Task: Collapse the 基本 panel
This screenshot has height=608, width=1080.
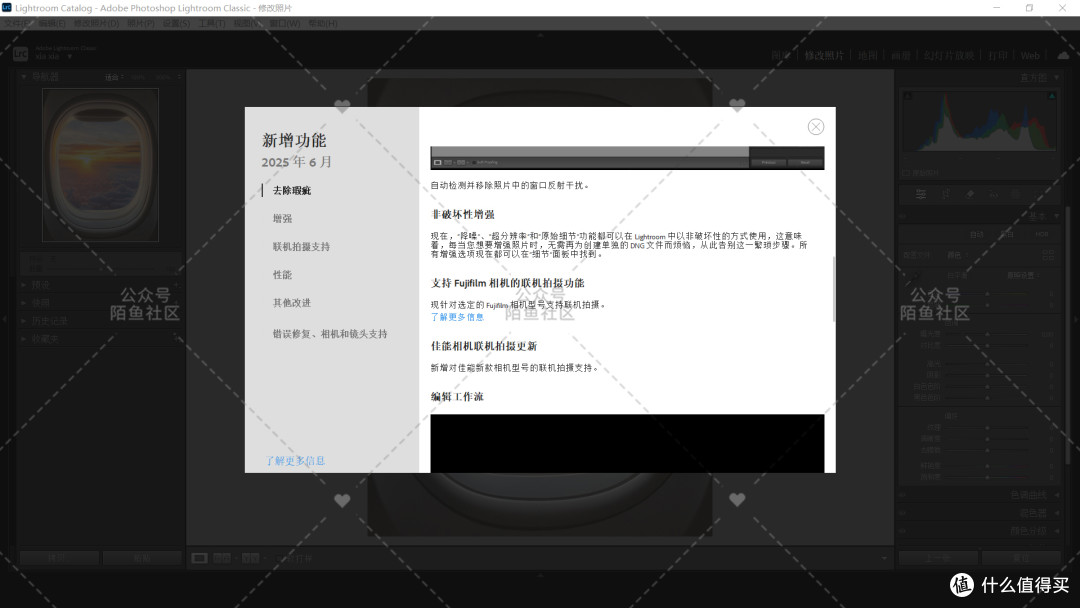Action: (1057, 216)
